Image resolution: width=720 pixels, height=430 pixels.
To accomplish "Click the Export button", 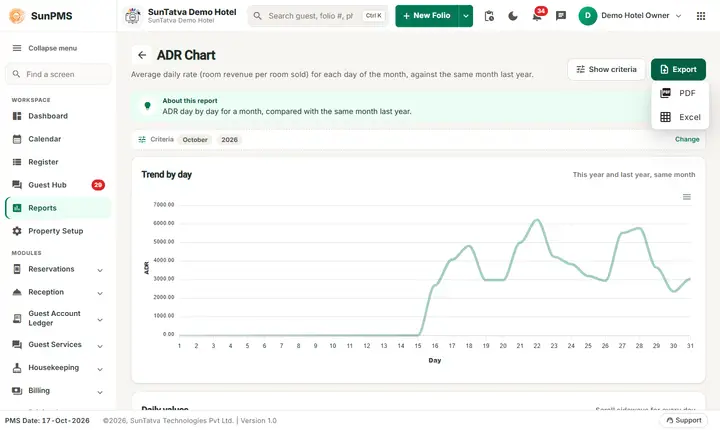I will (678, 69).
